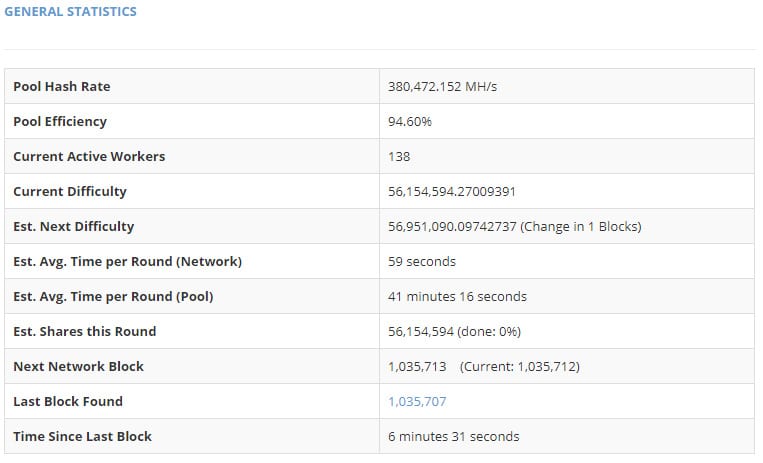Click the 41 minutes 16 seconds value

(457, 296)
